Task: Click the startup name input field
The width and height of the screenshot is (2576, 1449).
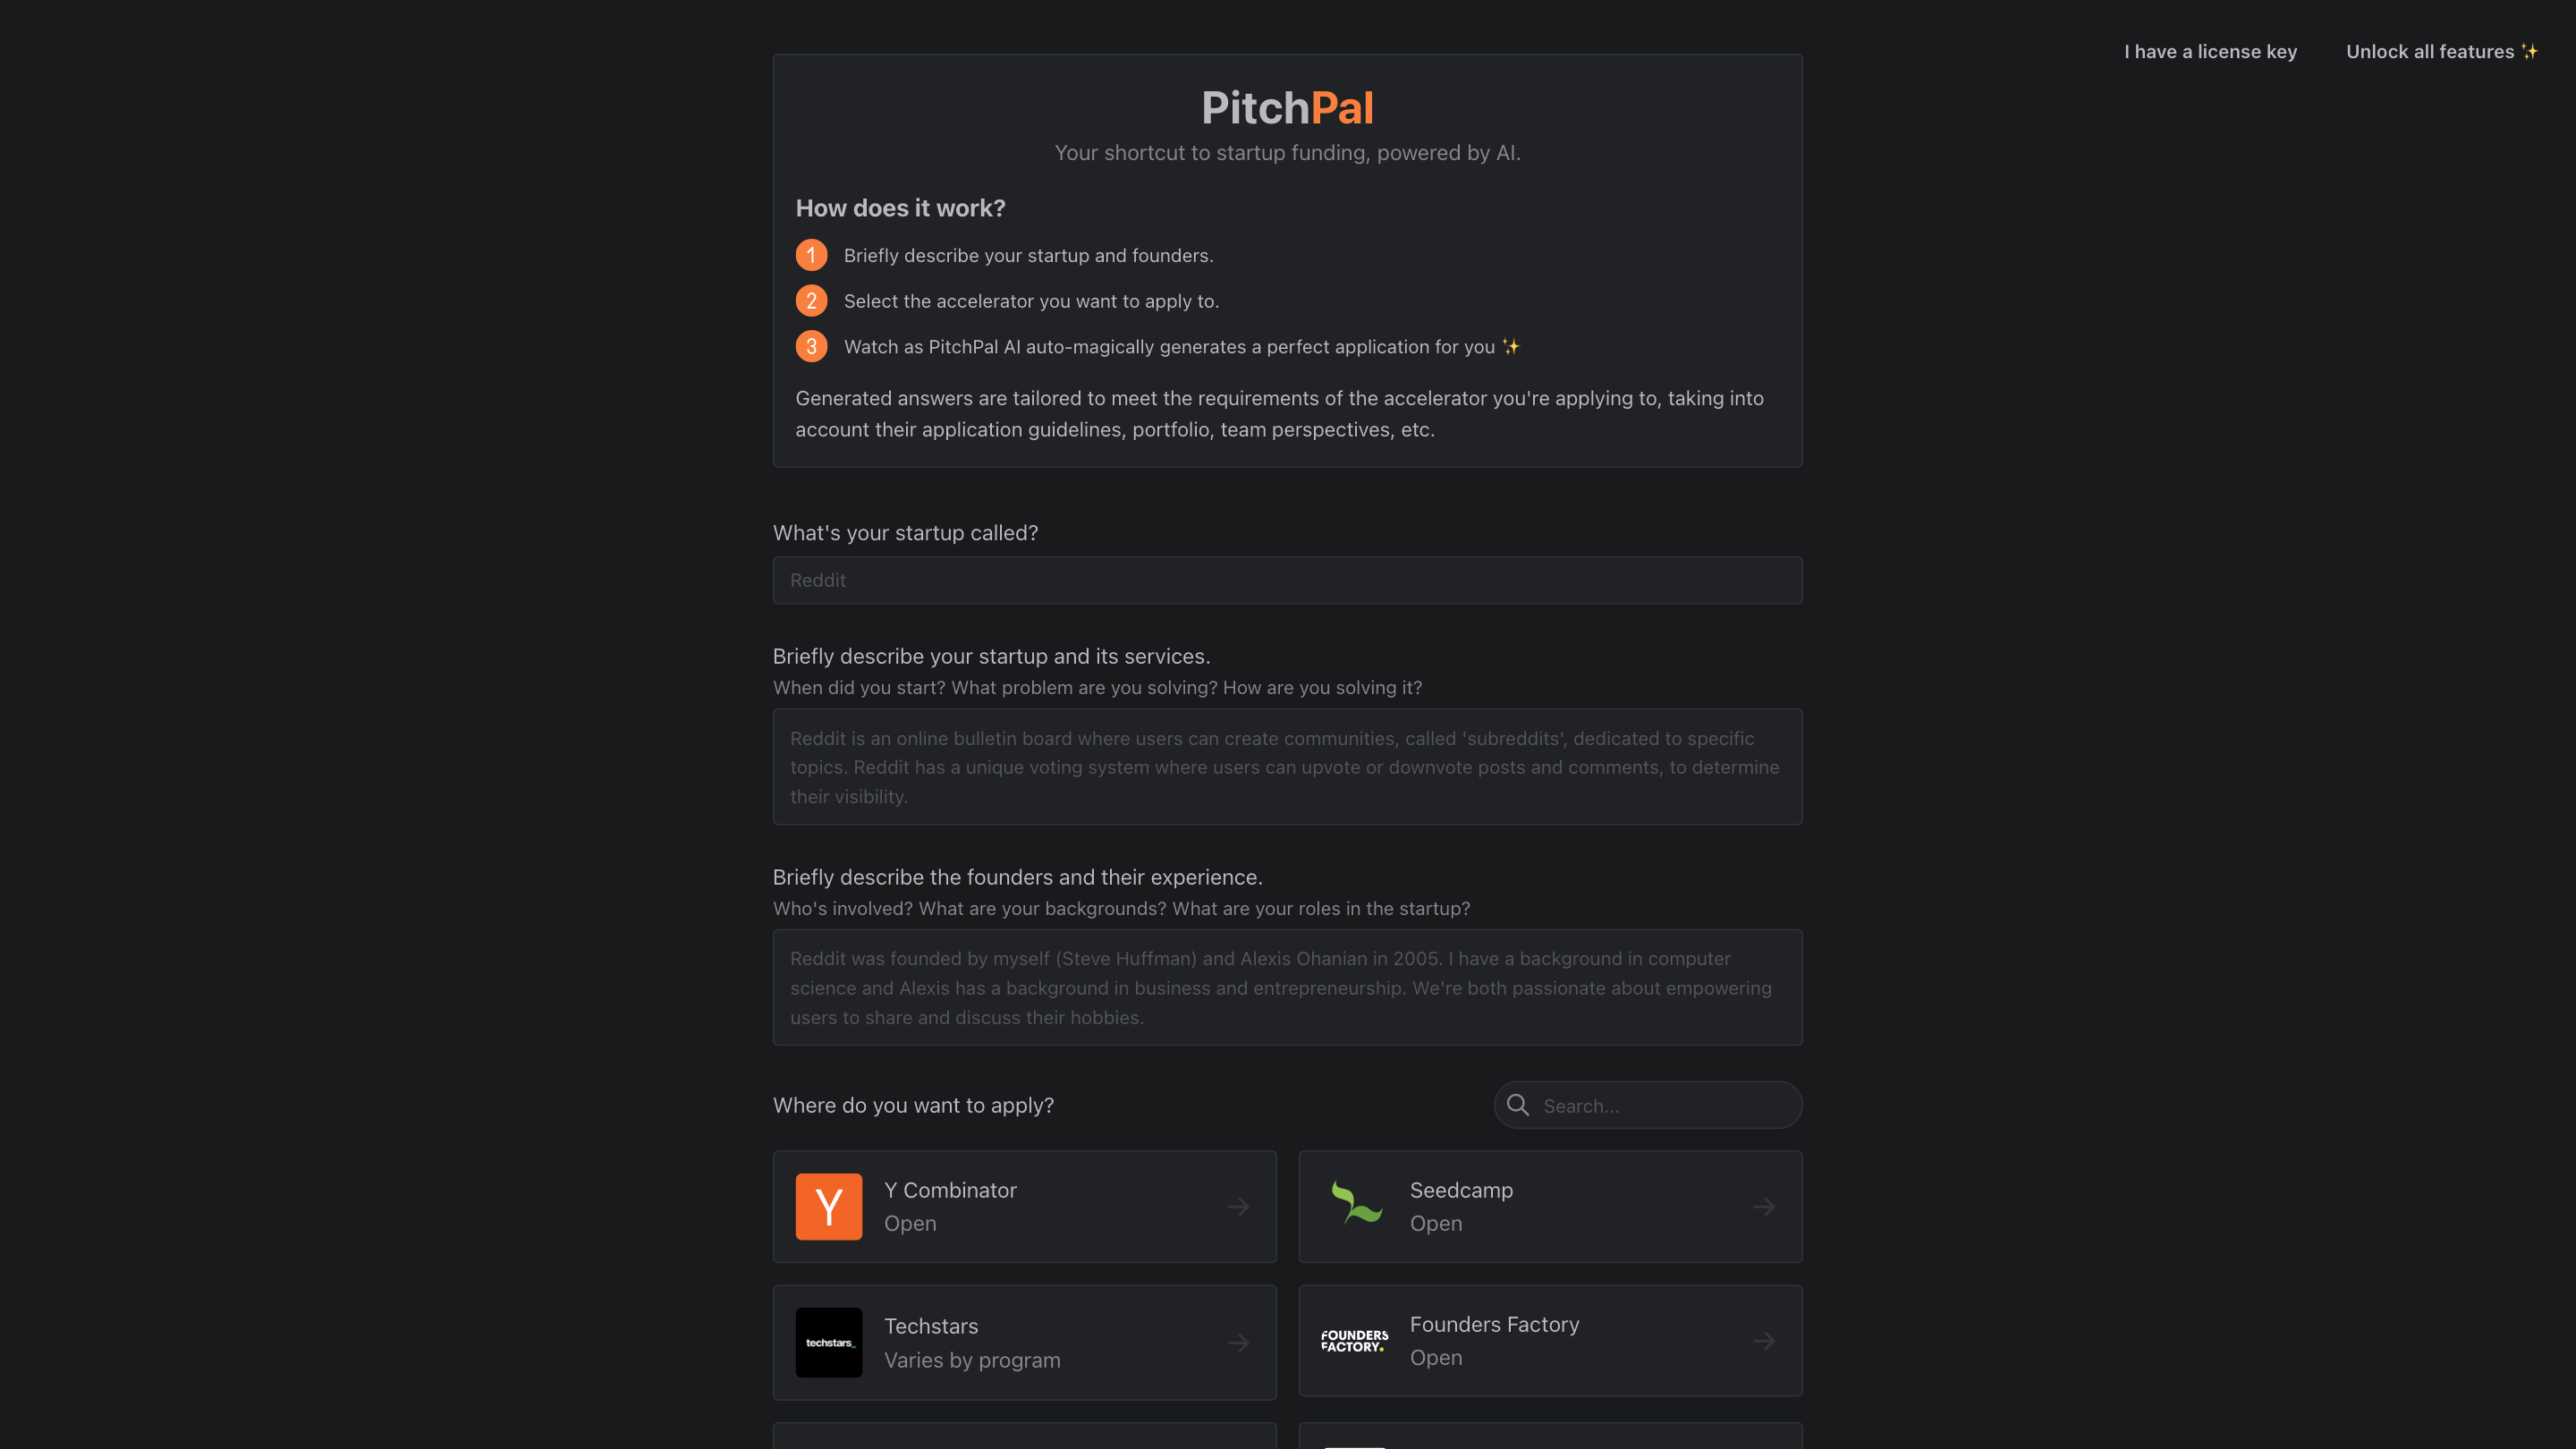Action: pos(1287,580)
